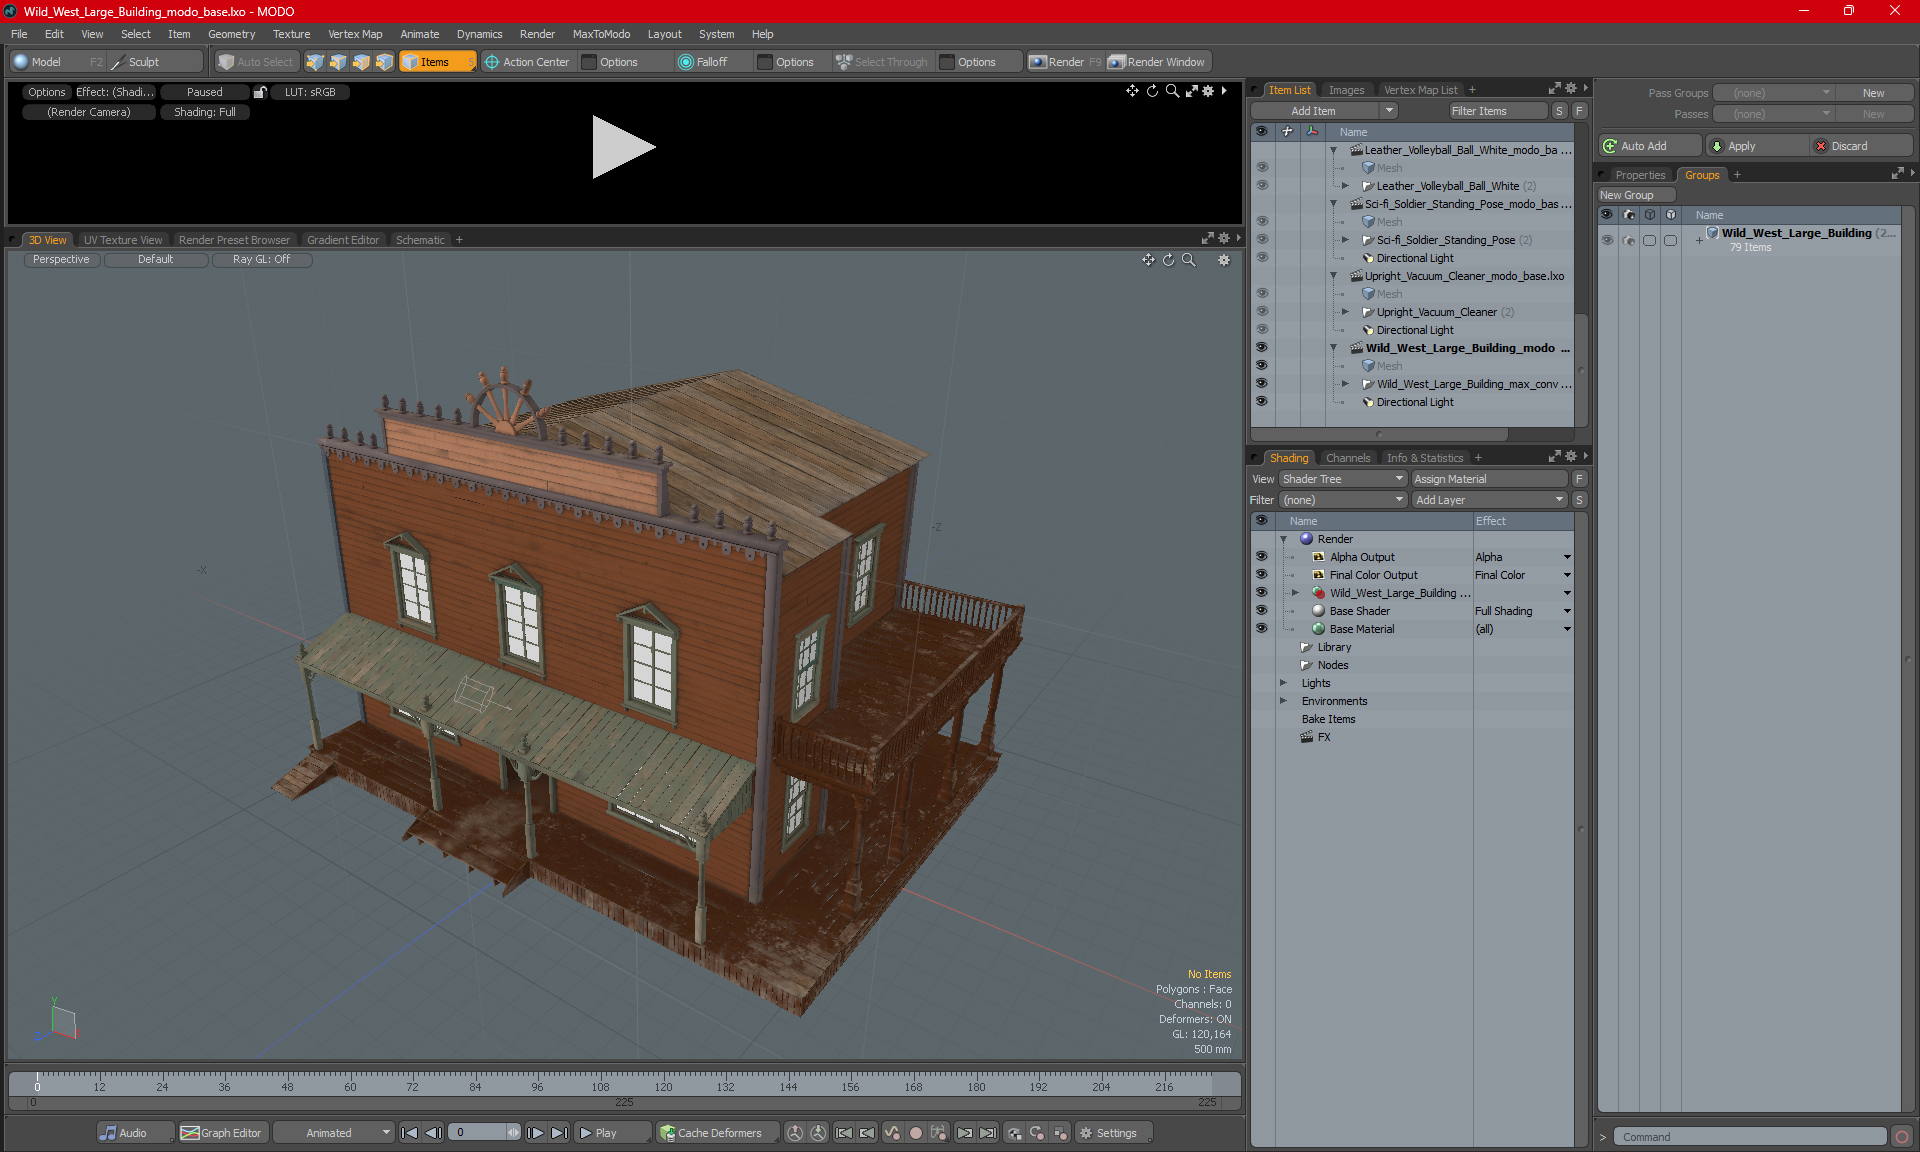Select the Materials selection mode icon
This screenshot has height=1152, width=1920.
coord(384,62)
